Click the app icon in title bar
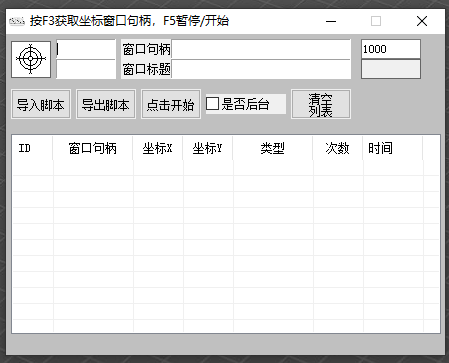This screenshot has height=363, width=449. [17, 21]
